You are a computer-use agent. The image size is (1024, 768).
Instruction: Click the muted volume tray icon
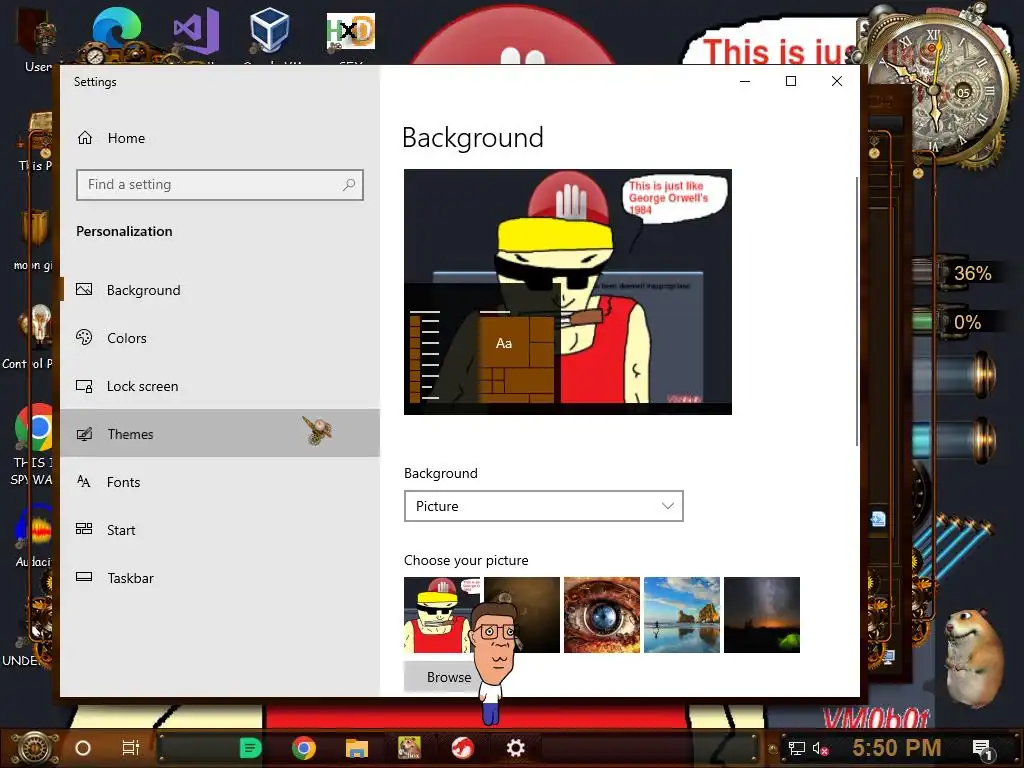click(820, 748)
